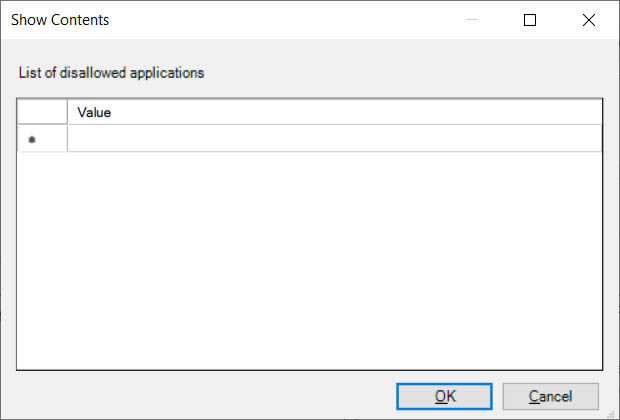The height and width of the screenshot is (420, 620).
Task: Click the new-row asterisk marker
Action: (32, 139)
